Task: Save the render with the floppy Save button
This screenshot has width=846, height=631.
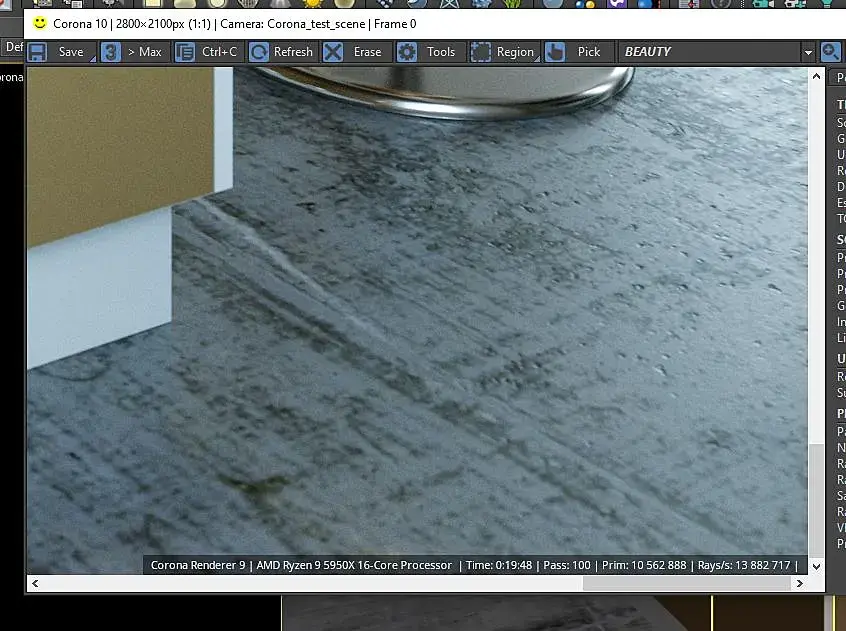Action: click(x=62, y=52)
